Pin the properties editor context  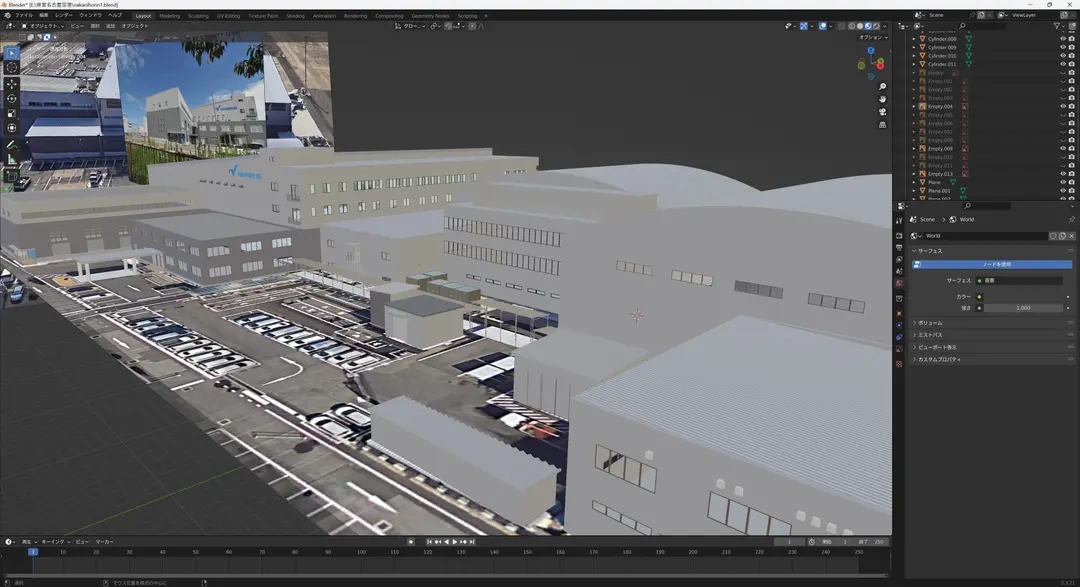1071,219
